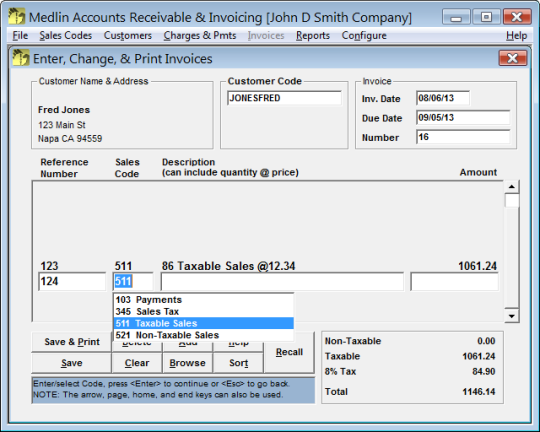This screenshot has height=432, width=540.
Task: Click the Total value 1146.14
Action: (479, 392)
